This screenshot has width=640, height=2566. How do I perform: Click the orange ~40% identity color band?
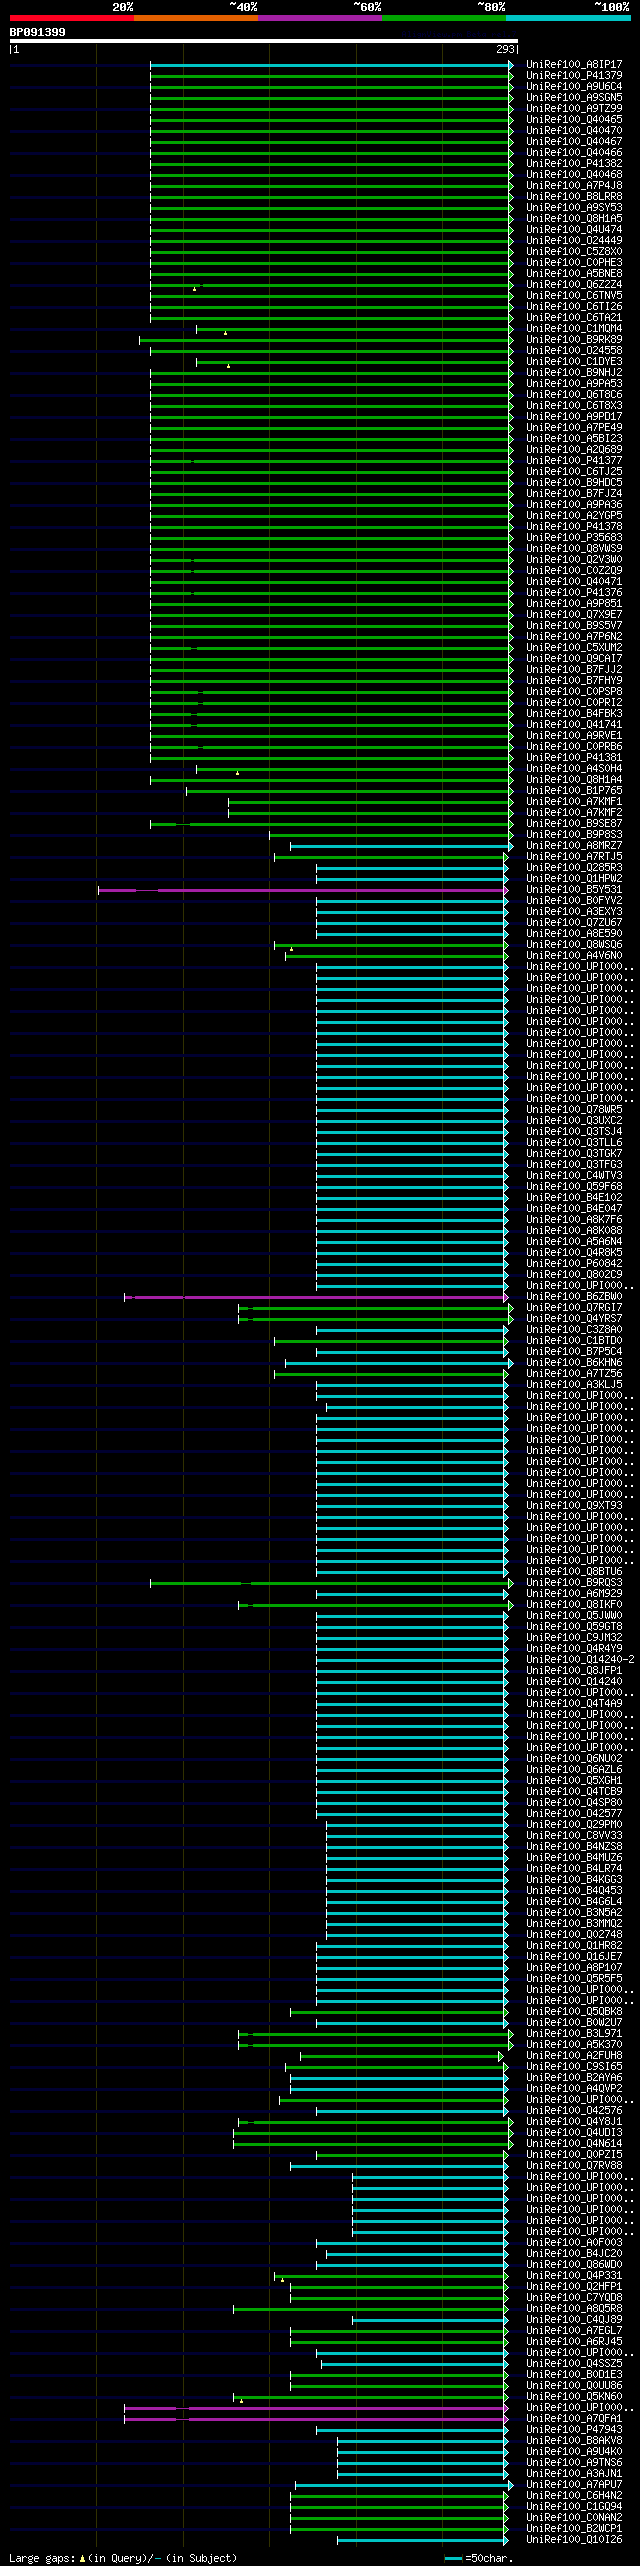[x=195, y=18]
